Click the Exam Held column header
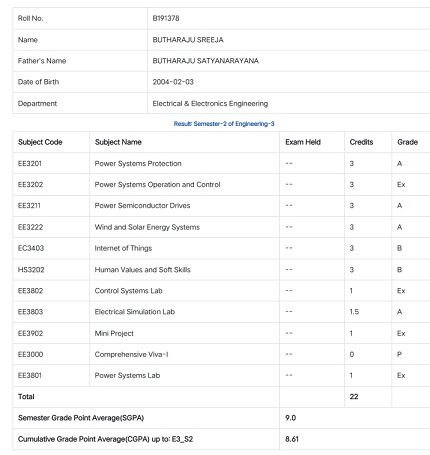The image size is (430, 455). (303, 142)
